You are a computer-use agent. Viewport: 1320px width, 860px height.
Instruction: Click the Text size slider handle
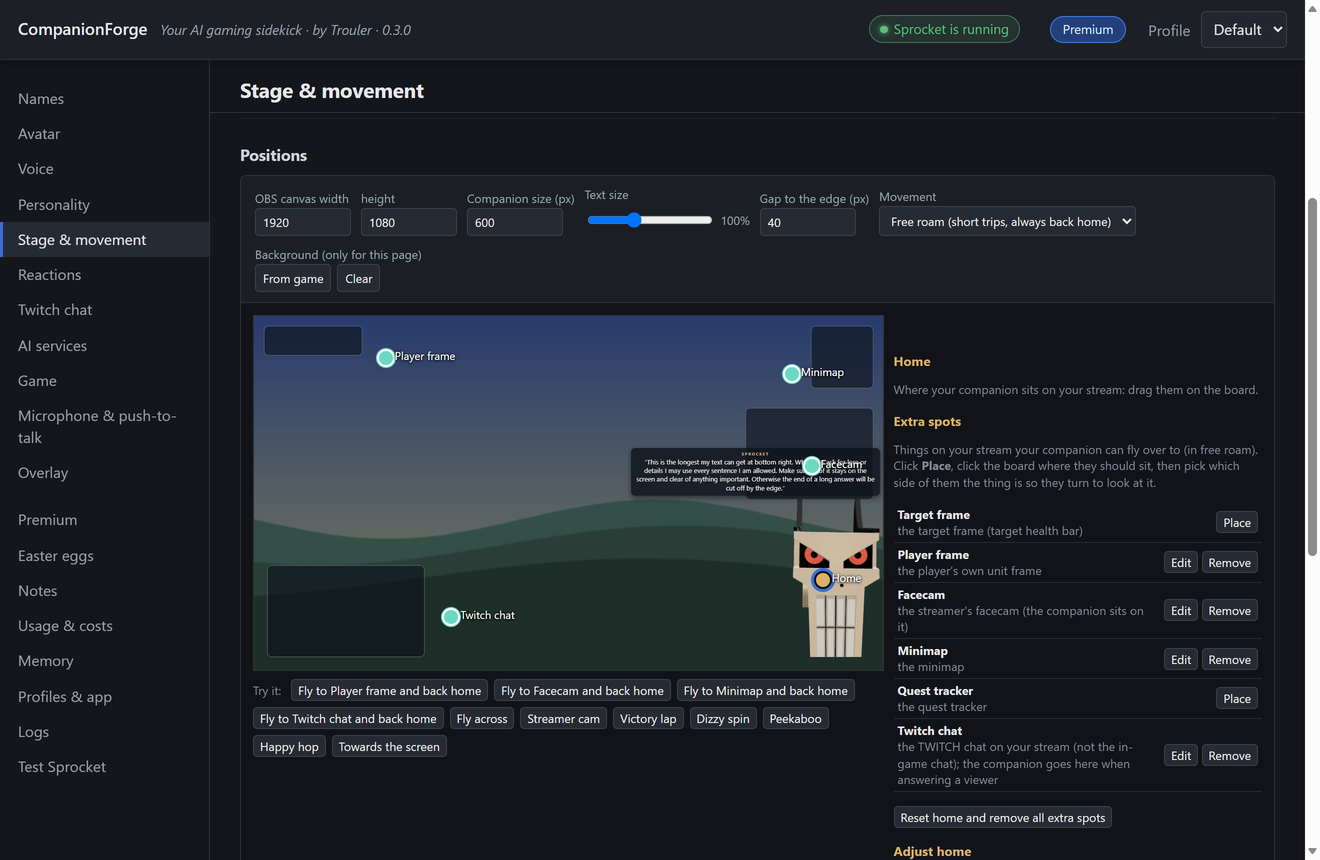[x=634, y=220]
